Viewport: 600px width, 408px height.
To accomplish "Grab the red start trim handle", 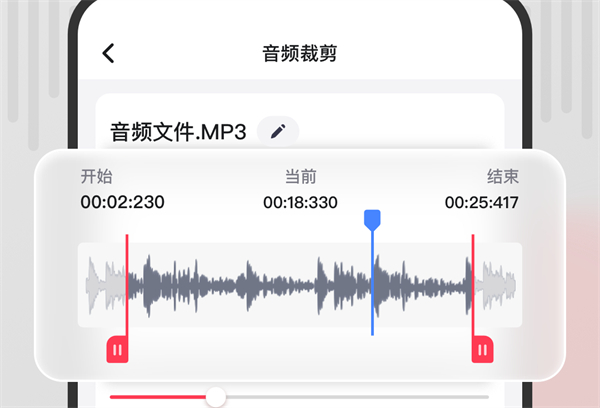I will (x=117, y=349).
